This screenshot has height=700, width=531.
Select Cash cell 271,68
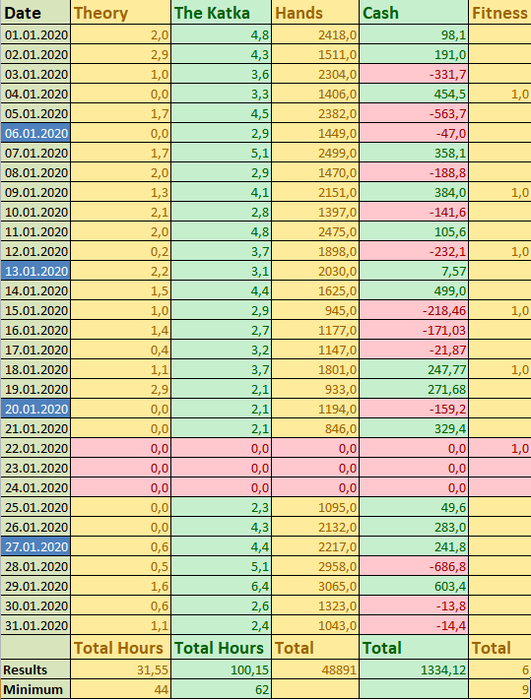coord(414,389)
